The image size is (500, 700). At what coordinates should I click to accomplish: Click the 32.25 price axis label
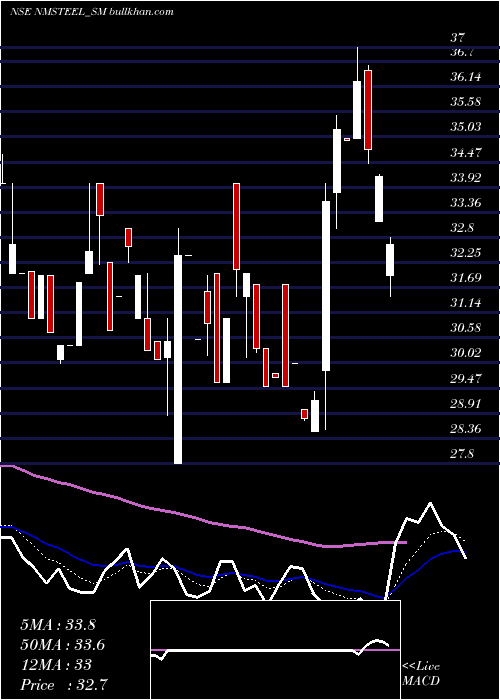click(x=466, y=253)
